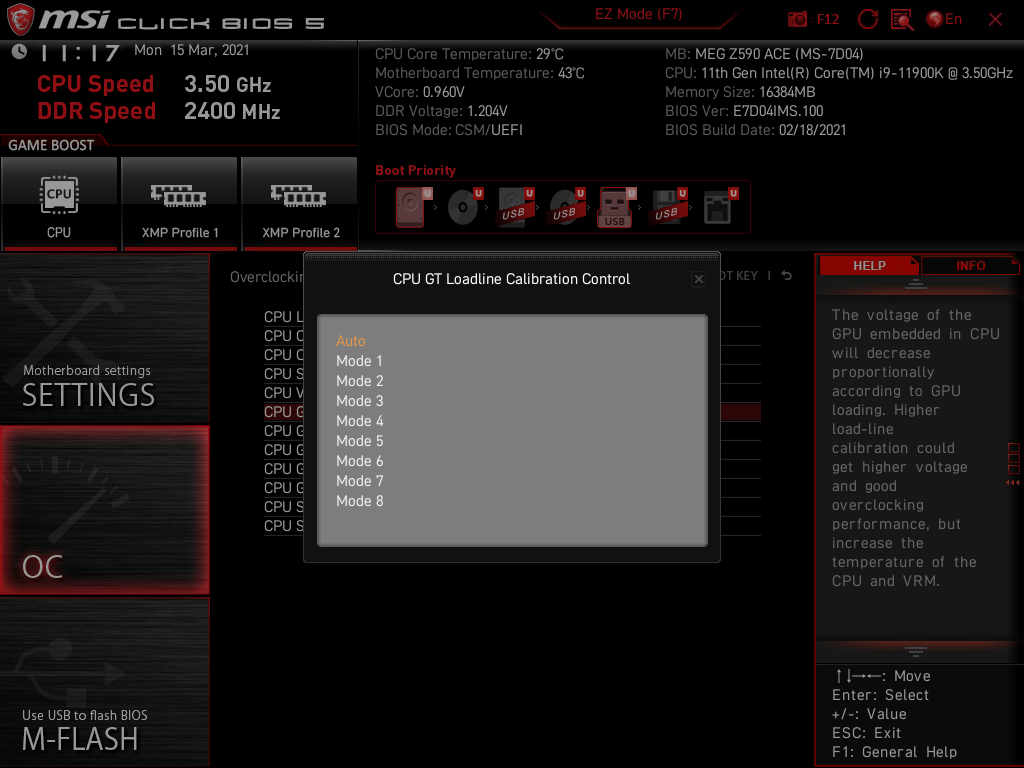Select the USB floppy boot device icon

(x=668, y=207)
